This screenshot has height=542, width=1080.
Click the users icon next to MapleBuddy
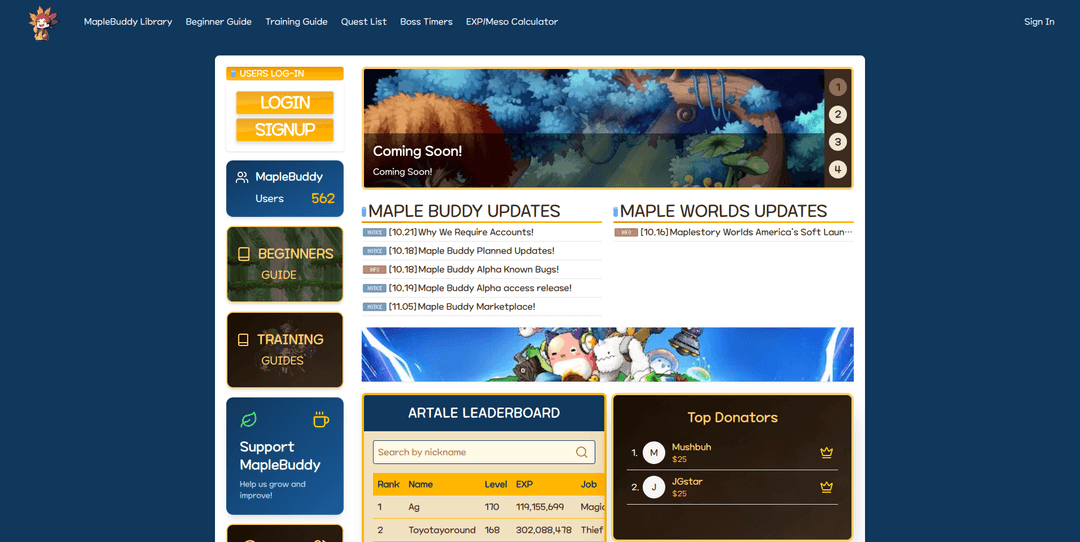[242, 177]
